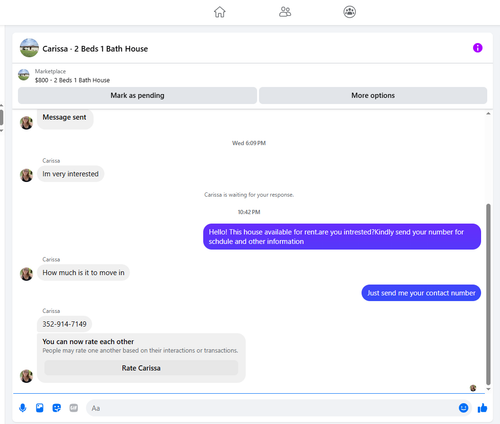The width and height of the screenshot is (500, 424).
Task: Click 'Carissa - 2 Beds 1 Bath House' title
Action: 95,49
